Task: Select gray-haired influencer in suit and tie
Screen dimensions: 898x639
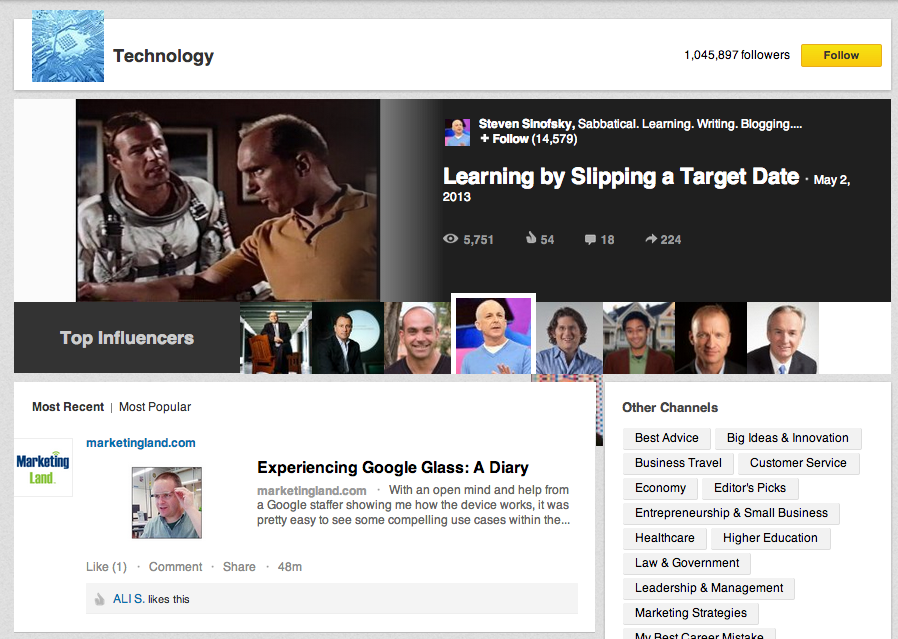Action: tap(783, 338)
